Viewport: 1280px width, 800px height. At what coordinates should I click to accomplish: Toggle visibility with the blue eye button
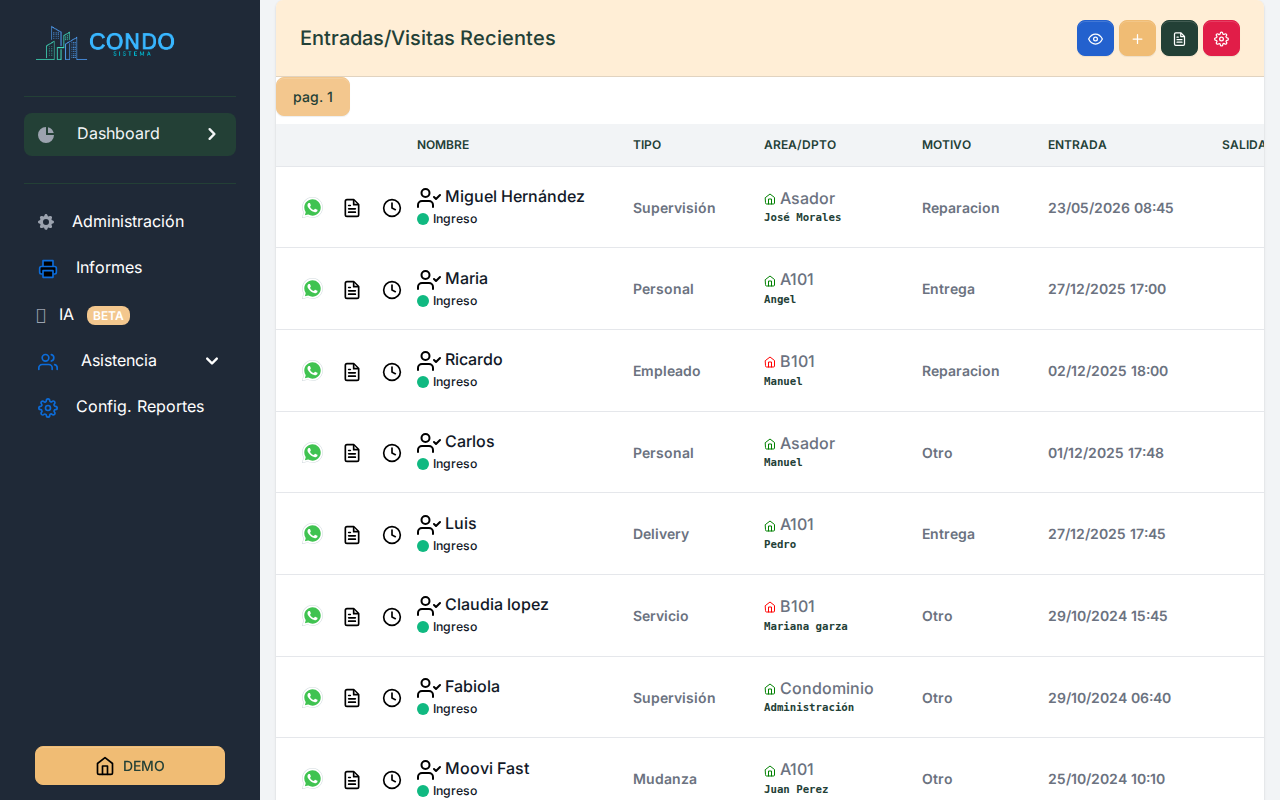click(1095, 38)
